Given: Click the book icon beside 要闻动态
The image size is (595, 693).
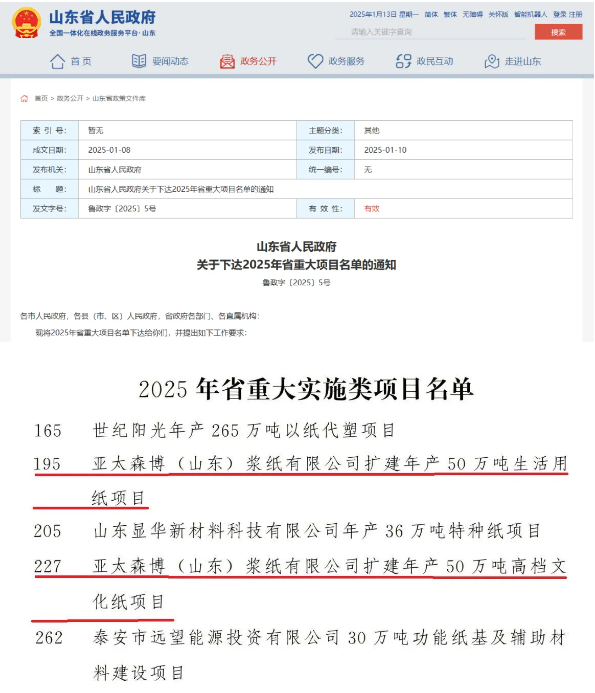Looking at the screenshot, I should [x=139, y=61].
